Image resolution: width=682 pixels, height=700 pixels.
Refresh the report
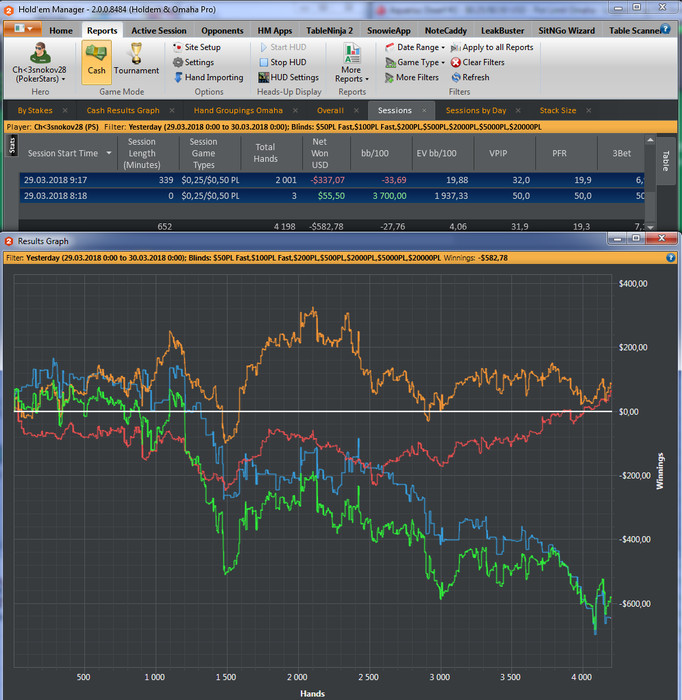coord(470,78)
